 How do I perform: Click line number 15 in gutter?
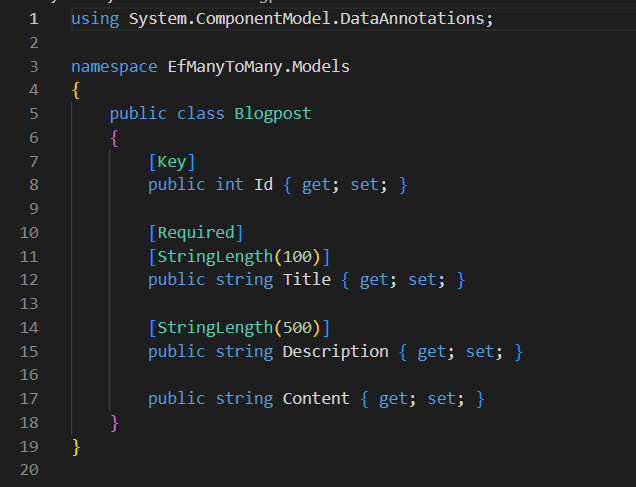click(x=29, y=352)
